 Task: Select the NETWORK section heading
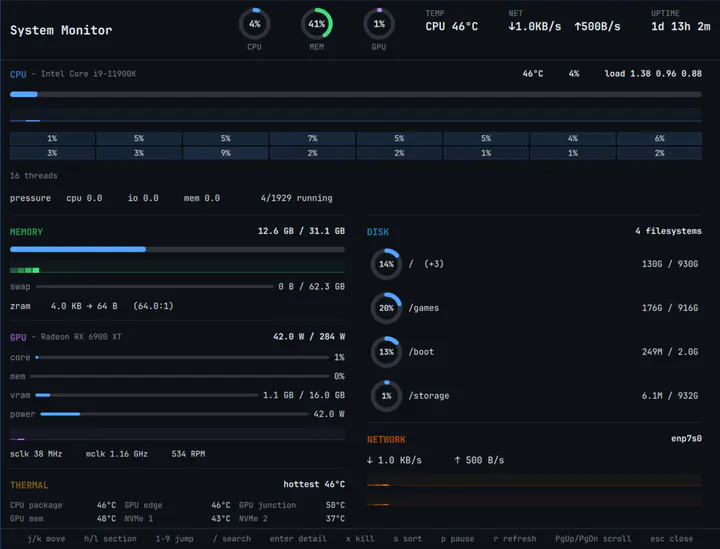pyautogui.click(x=386, y=439)
